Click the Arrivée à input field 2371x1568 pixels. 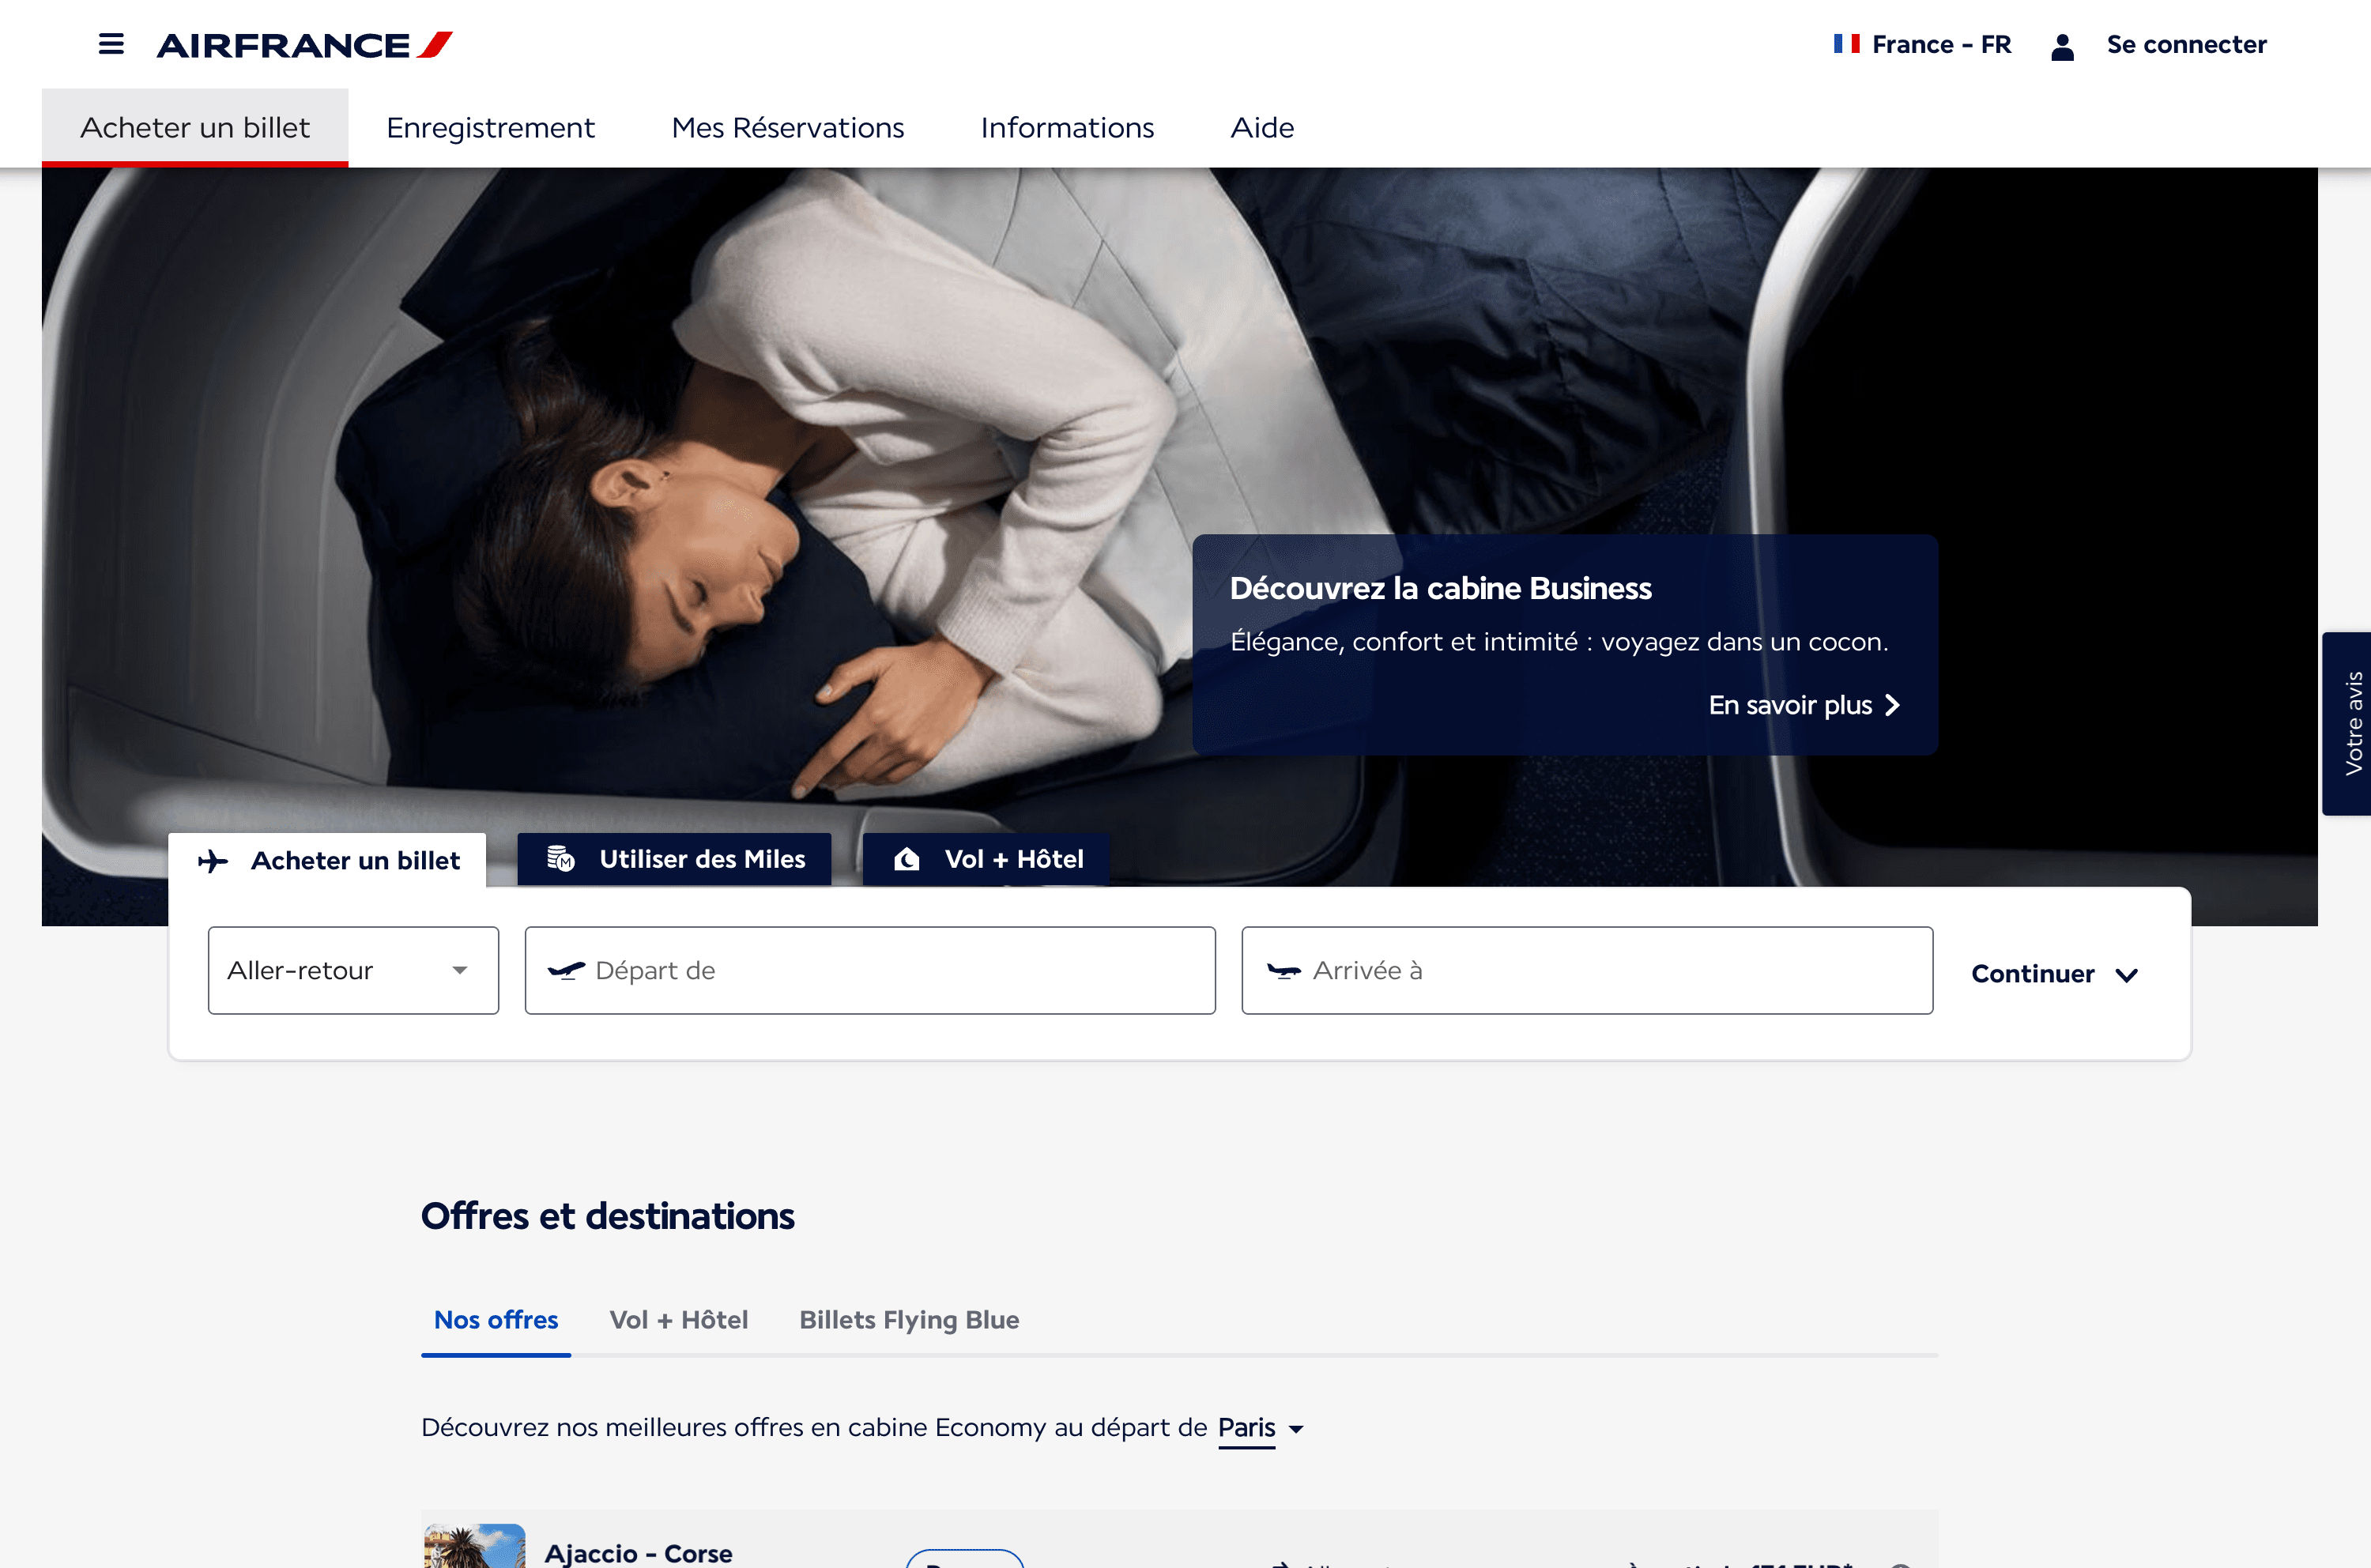coord(1586,970)
